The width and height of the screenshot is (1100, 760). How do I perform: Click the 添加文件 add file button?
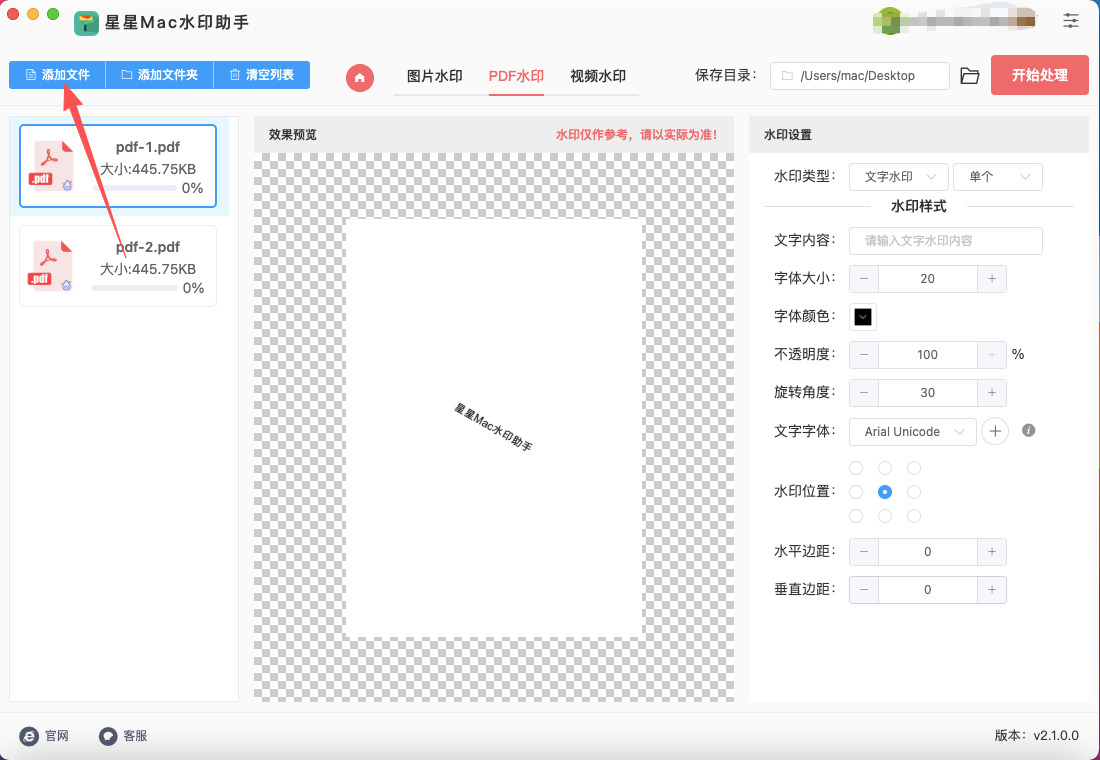[x=57, y=75]
